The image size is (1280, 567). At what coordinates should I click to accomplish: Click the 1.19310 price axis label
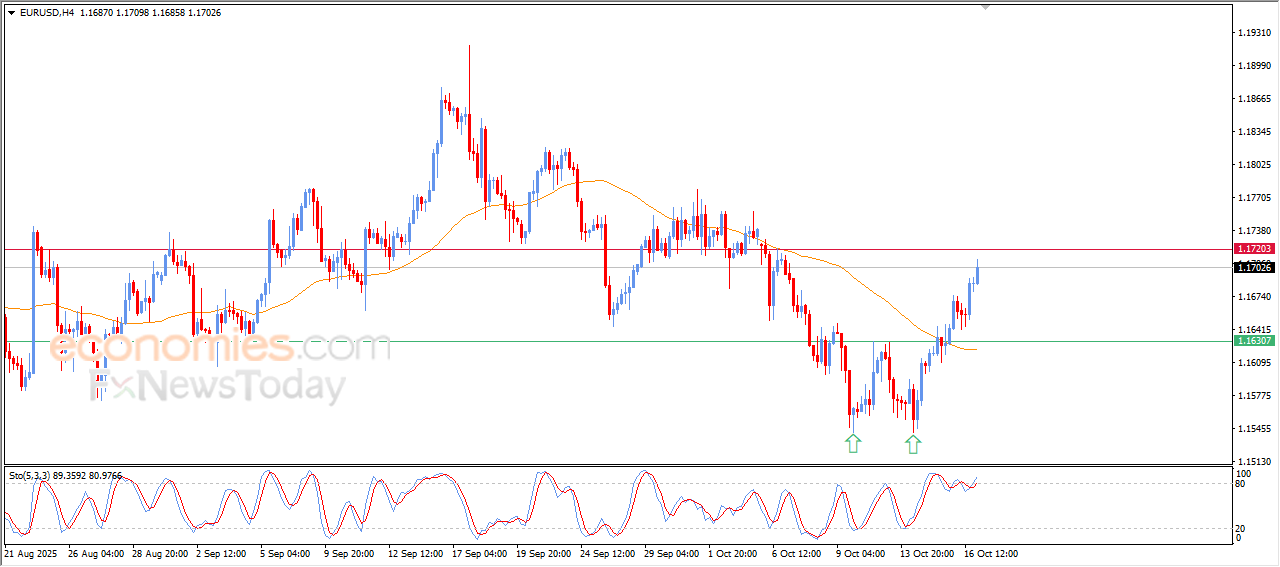tap(1254, 33)
